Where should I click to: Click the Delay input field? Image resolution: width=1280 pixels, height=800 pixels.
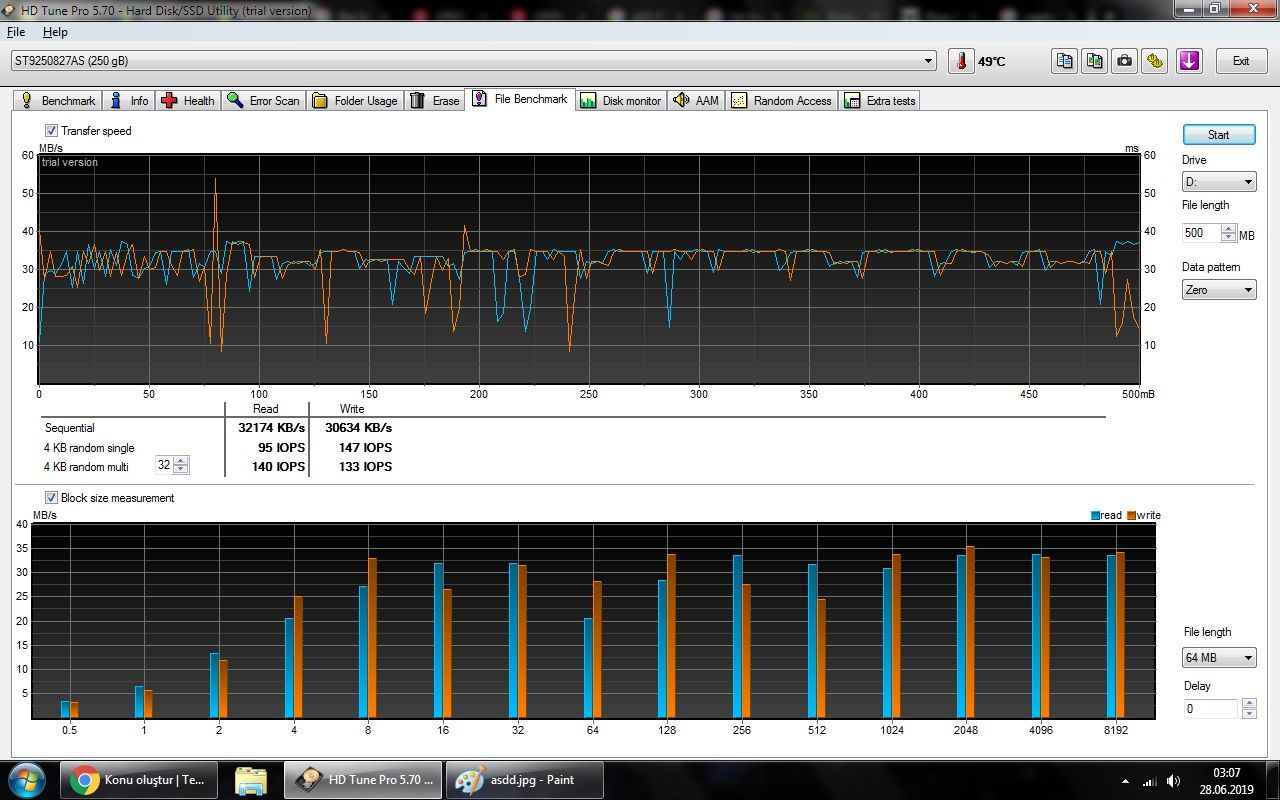[x=1211, y=709]
